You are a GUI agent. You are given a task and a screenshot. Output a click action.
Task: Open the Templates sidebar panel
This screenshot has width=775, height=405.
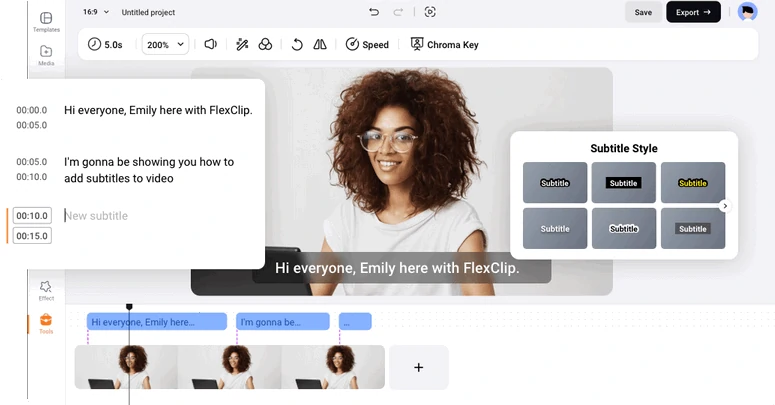(46, 22)
